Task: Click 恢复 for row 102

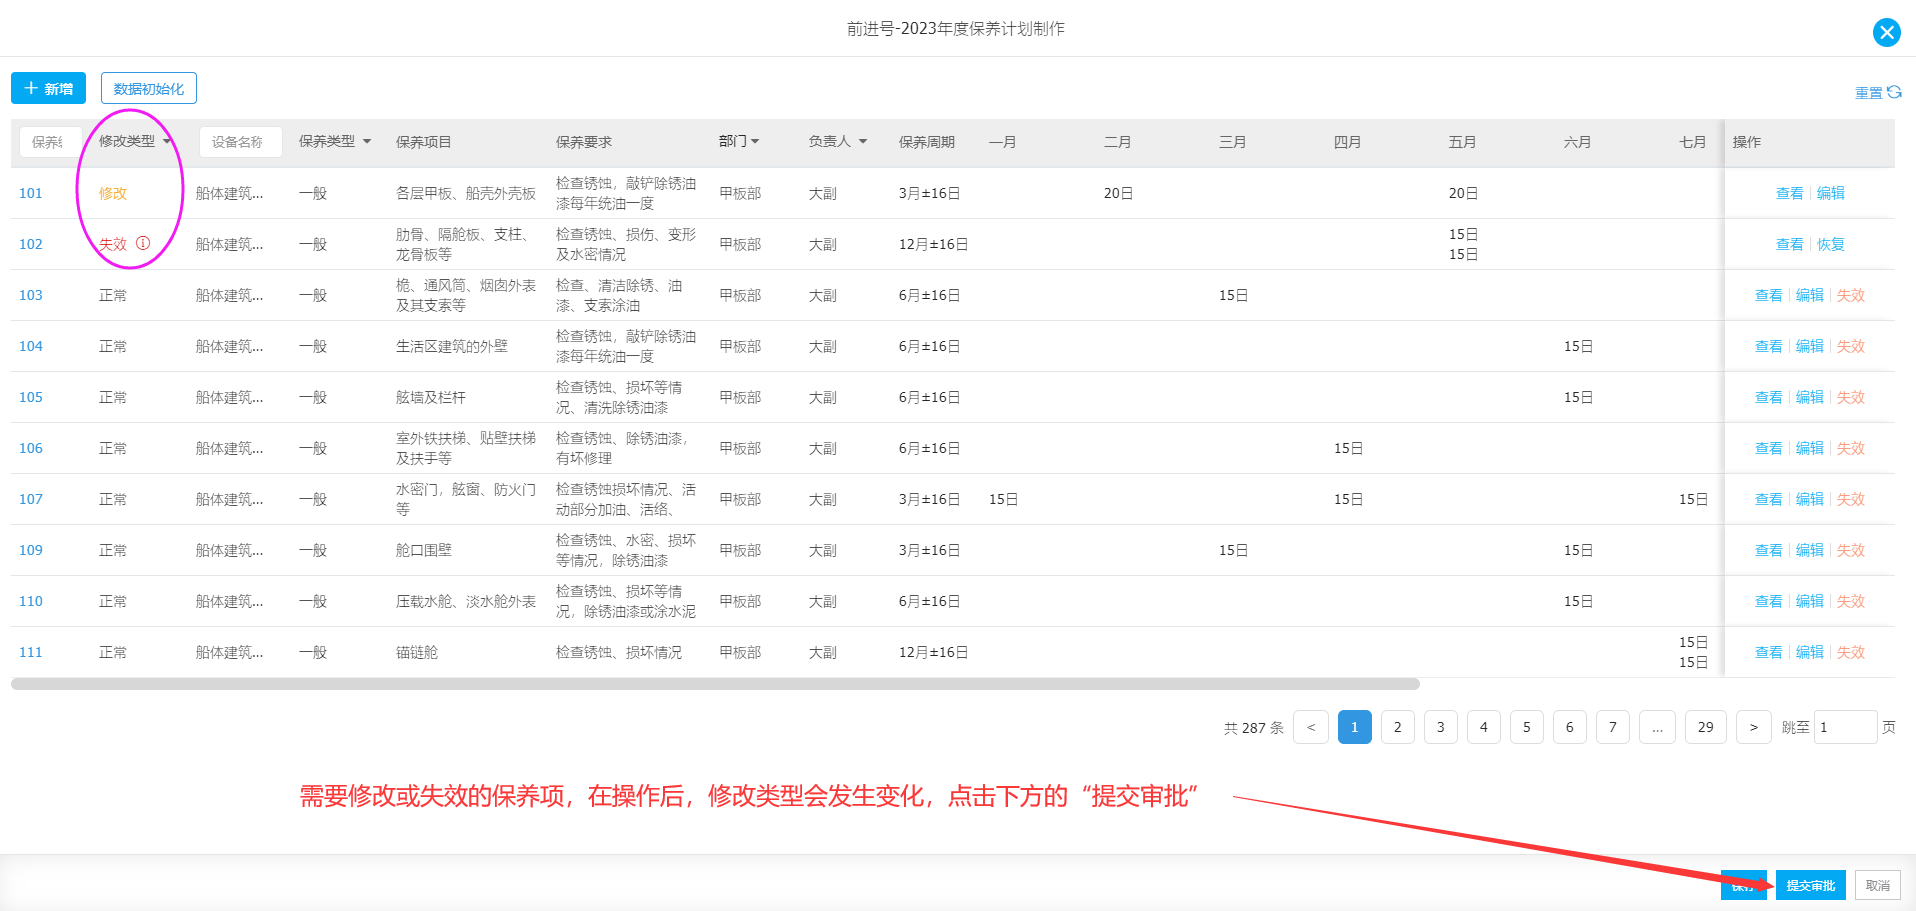Action: click(x=1830, y=244)
